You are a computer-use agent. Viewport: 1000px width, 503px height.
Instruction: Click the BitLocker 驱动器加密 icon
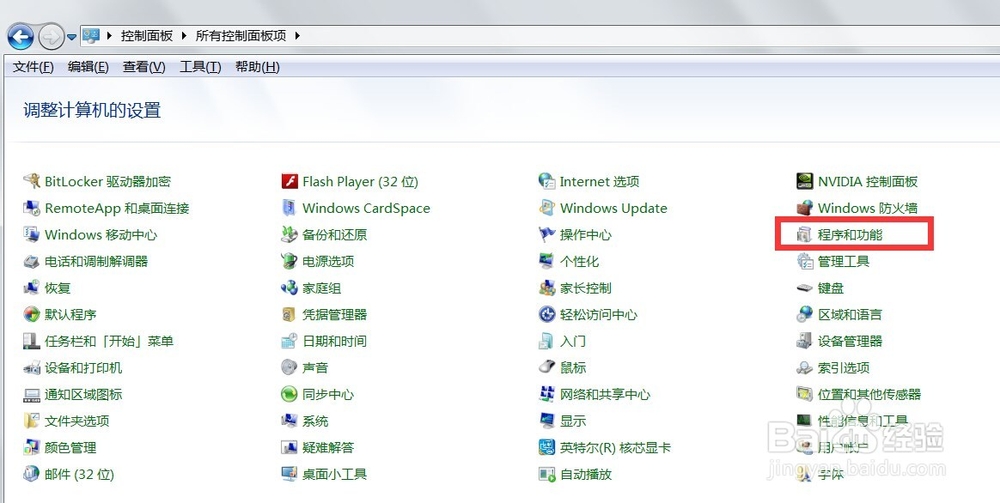[31, 181]
